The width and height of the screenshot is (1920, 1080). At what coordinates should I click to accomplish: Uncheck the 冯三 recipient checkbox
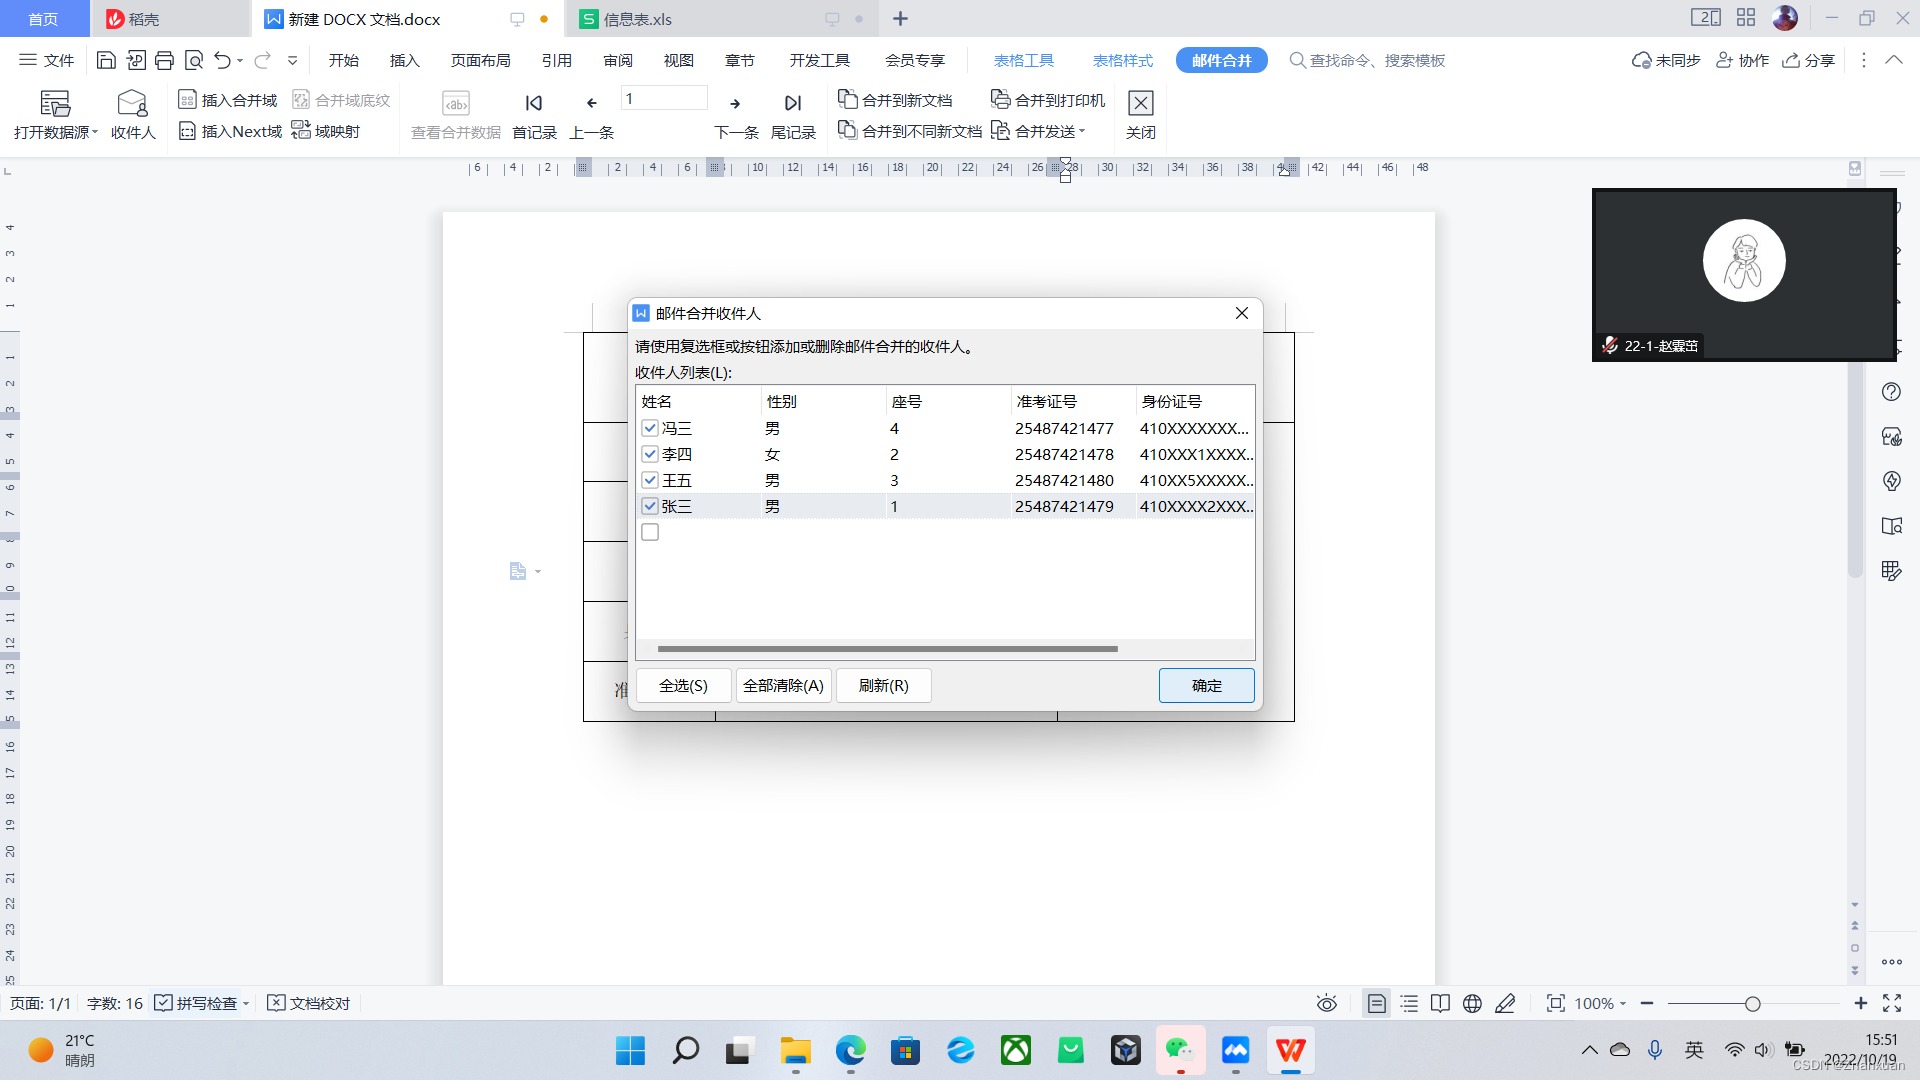(x=650, y=428)
